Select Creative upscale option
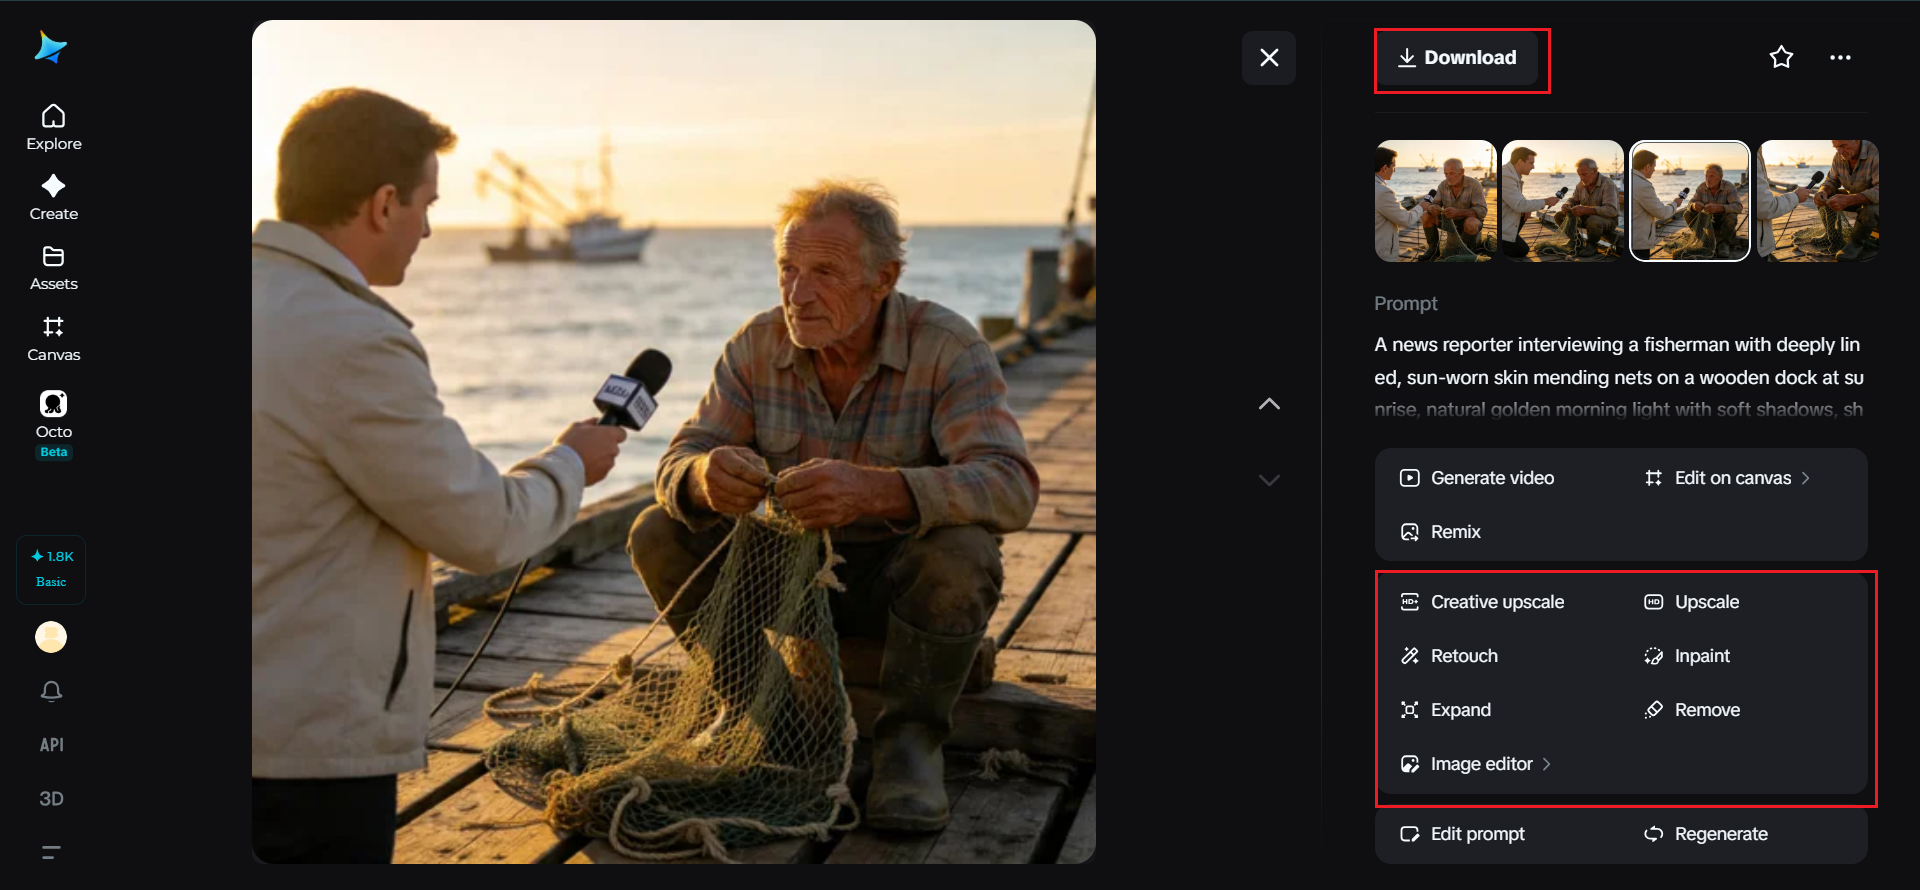 click(x=1482, y=602)
